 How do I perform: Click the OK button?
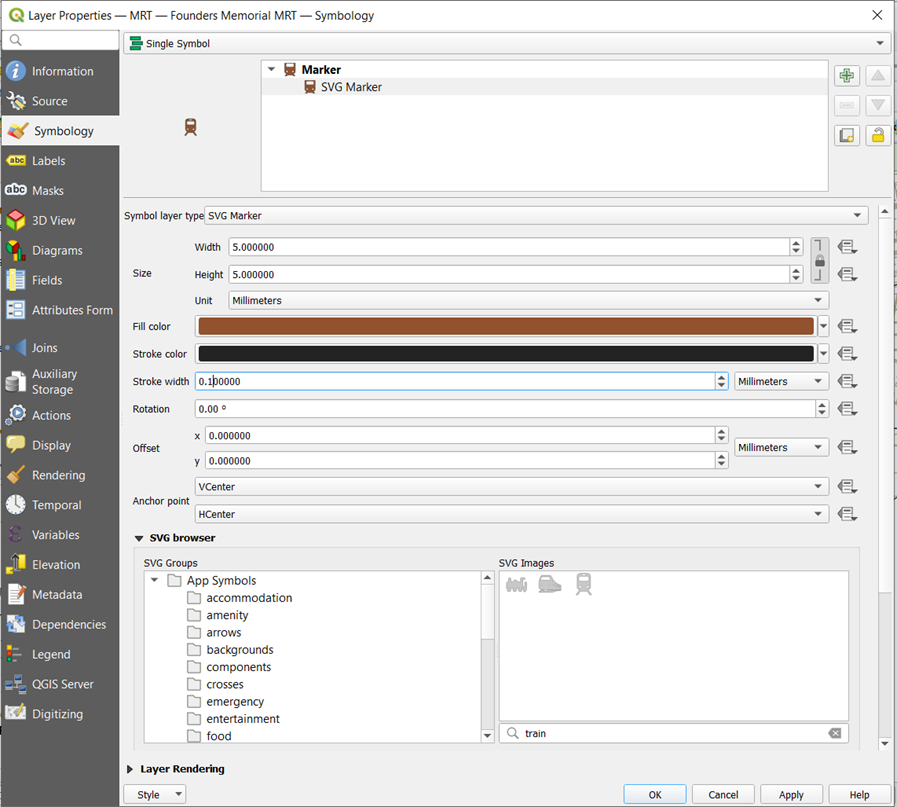(x=655, y=795)
